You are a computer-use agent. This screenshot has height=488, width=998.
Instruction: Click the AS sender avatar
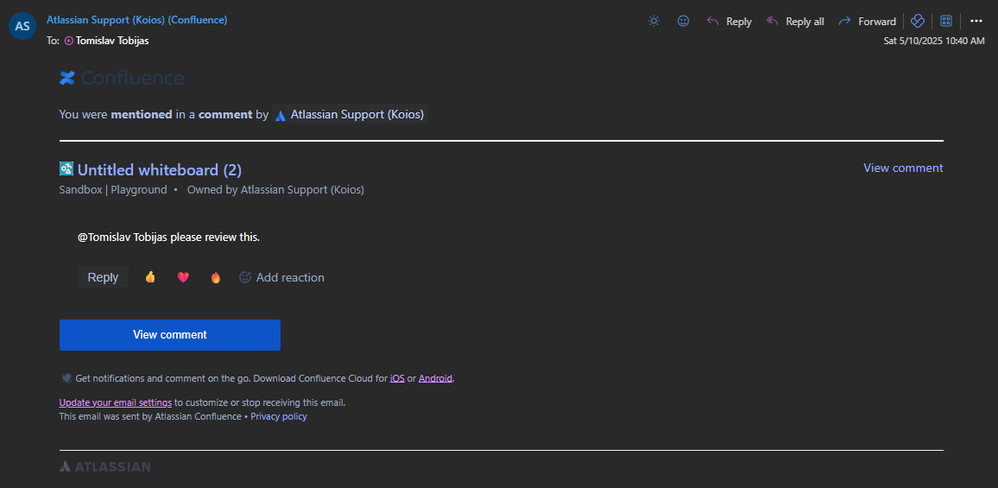(x=22, y=26)
